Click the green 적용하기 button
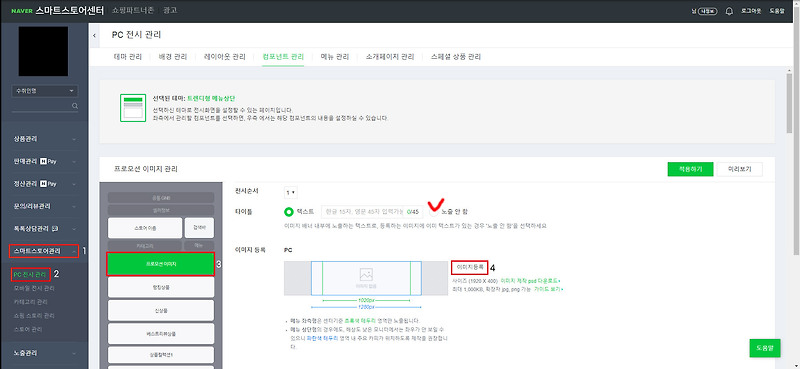This screenshot has height=369, width=800. [x=690, y=169]
